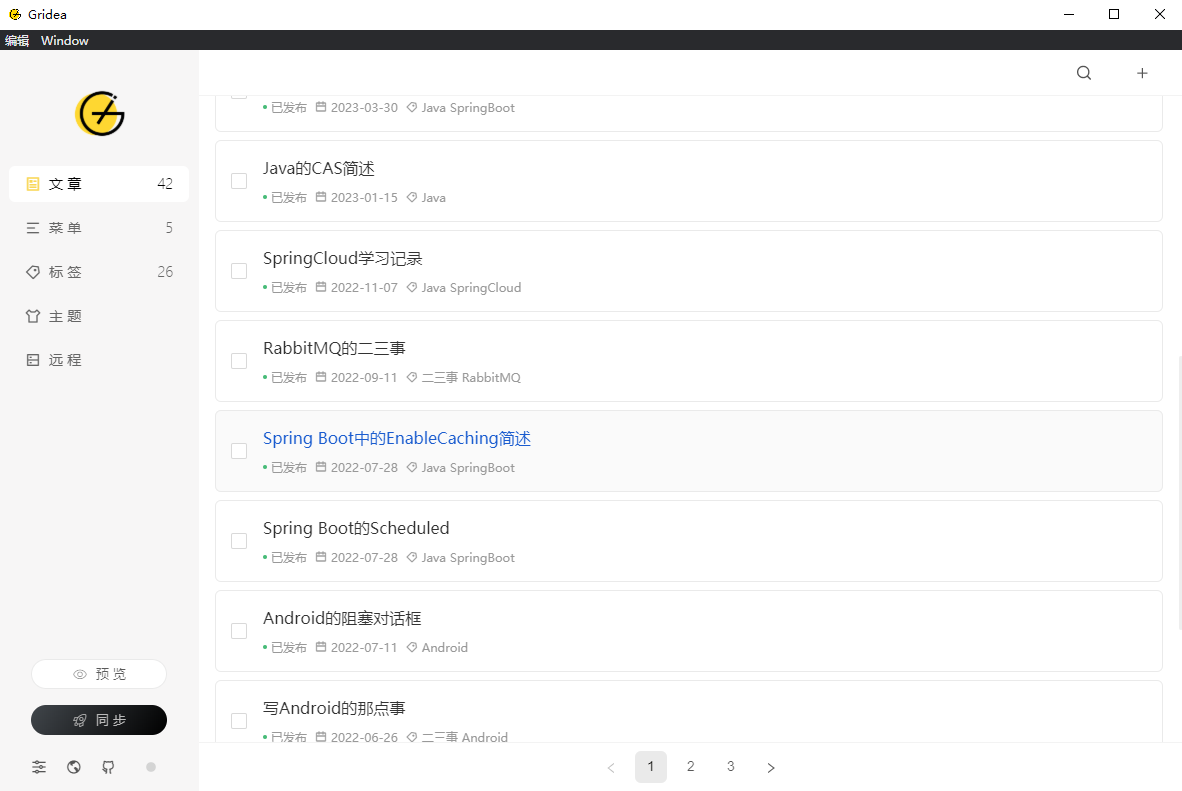Click the globe icon in sidebar footer

coord(74,767)
